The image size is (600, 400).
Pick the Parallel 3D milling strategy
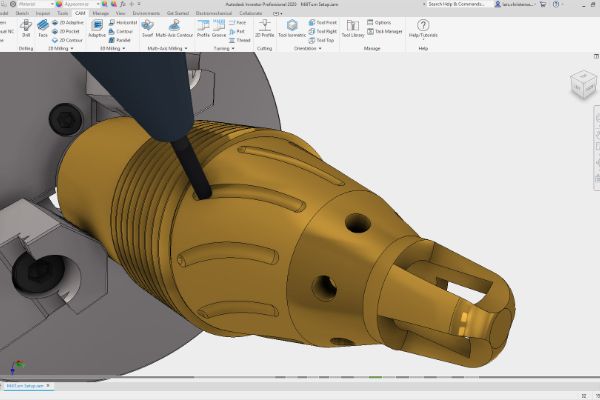coord(120,40)
